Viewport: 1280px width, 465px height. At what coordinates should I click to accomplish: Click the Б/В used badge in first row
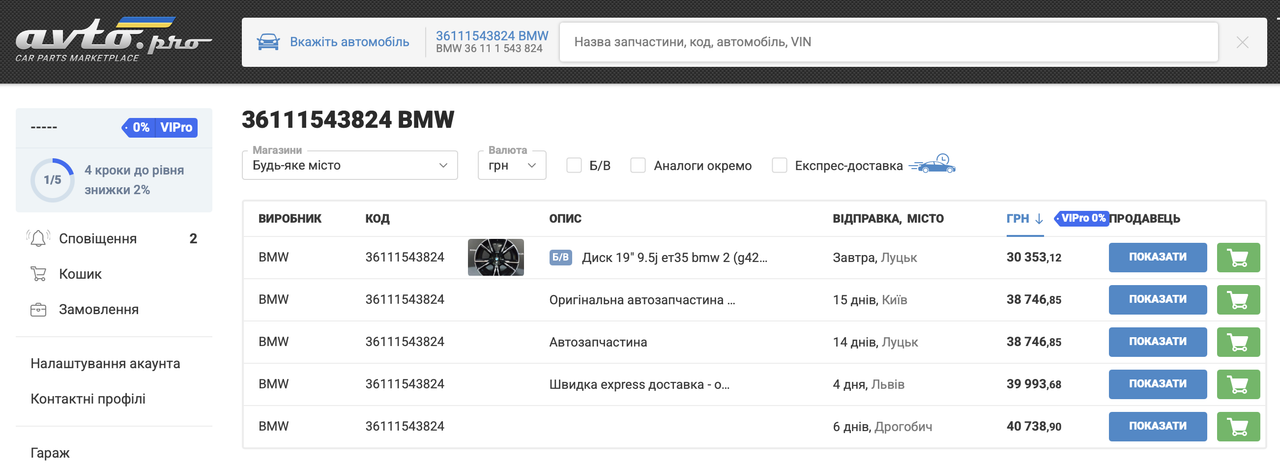(561, 257)
